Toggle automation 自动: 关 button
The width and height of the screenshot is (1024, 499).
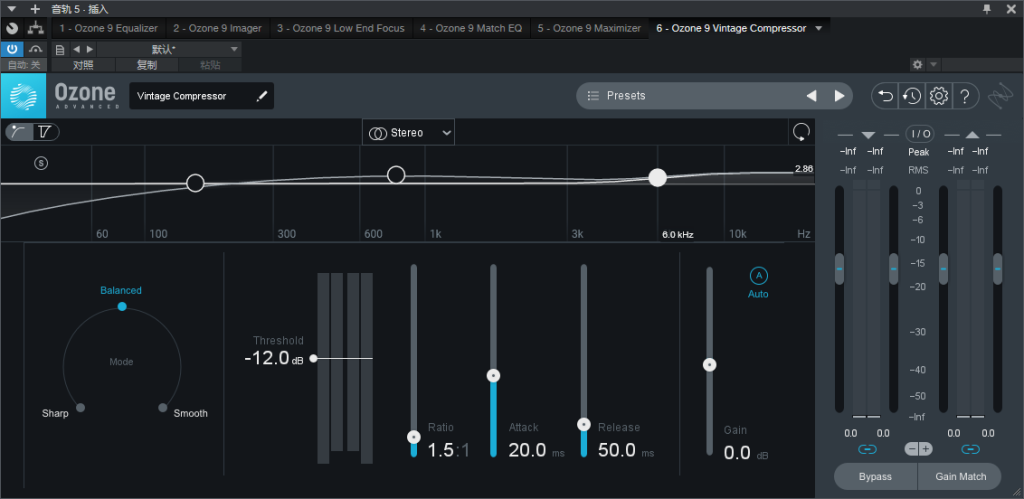pyautogui.click(x=24, y=65)
